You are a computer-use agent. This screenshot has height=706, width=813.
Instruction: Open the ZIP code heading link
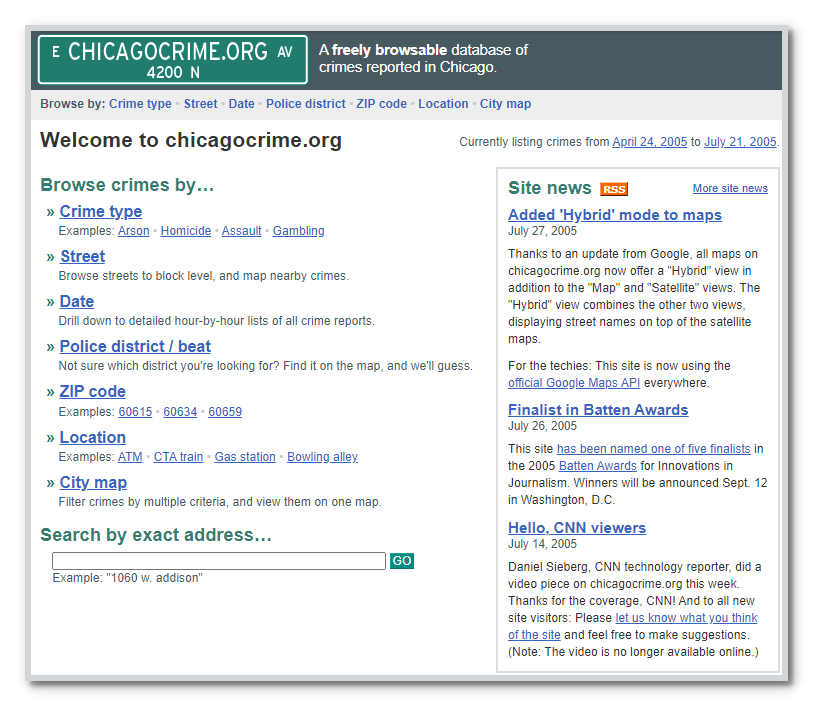pos(92,391)
